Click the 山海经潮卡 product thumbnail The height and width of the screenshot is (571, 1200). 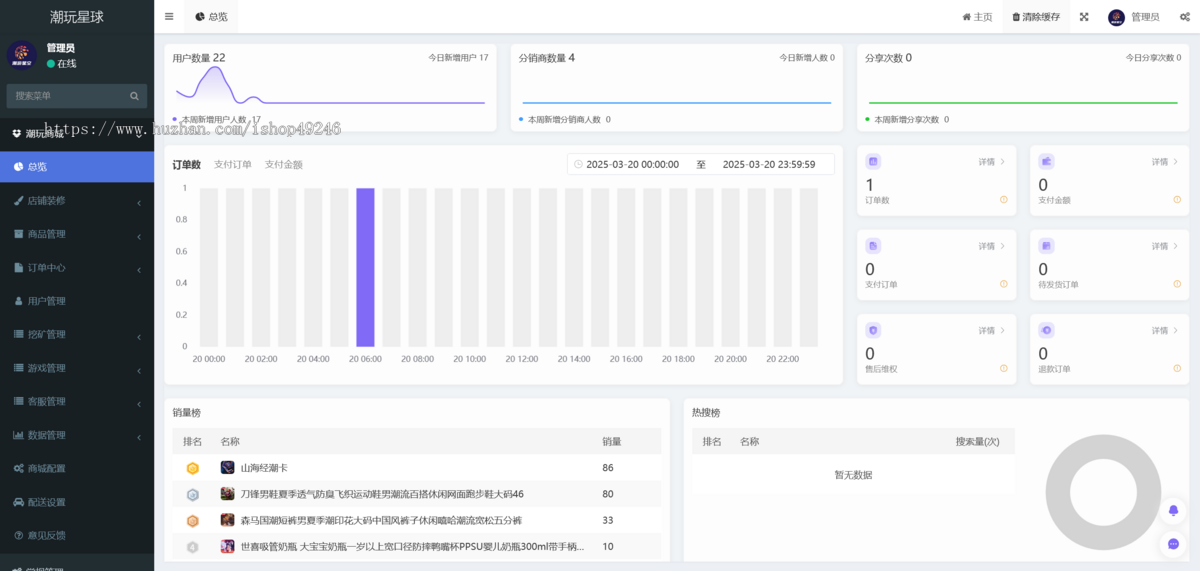pos(228,468)
